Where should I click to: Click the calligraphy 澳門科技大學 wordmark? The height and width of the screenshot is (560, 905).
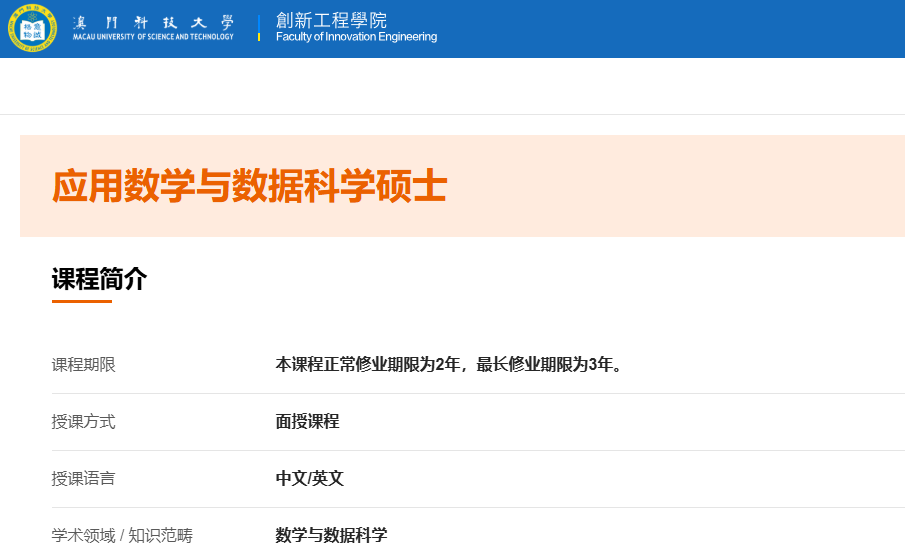[x=153, y=21]
